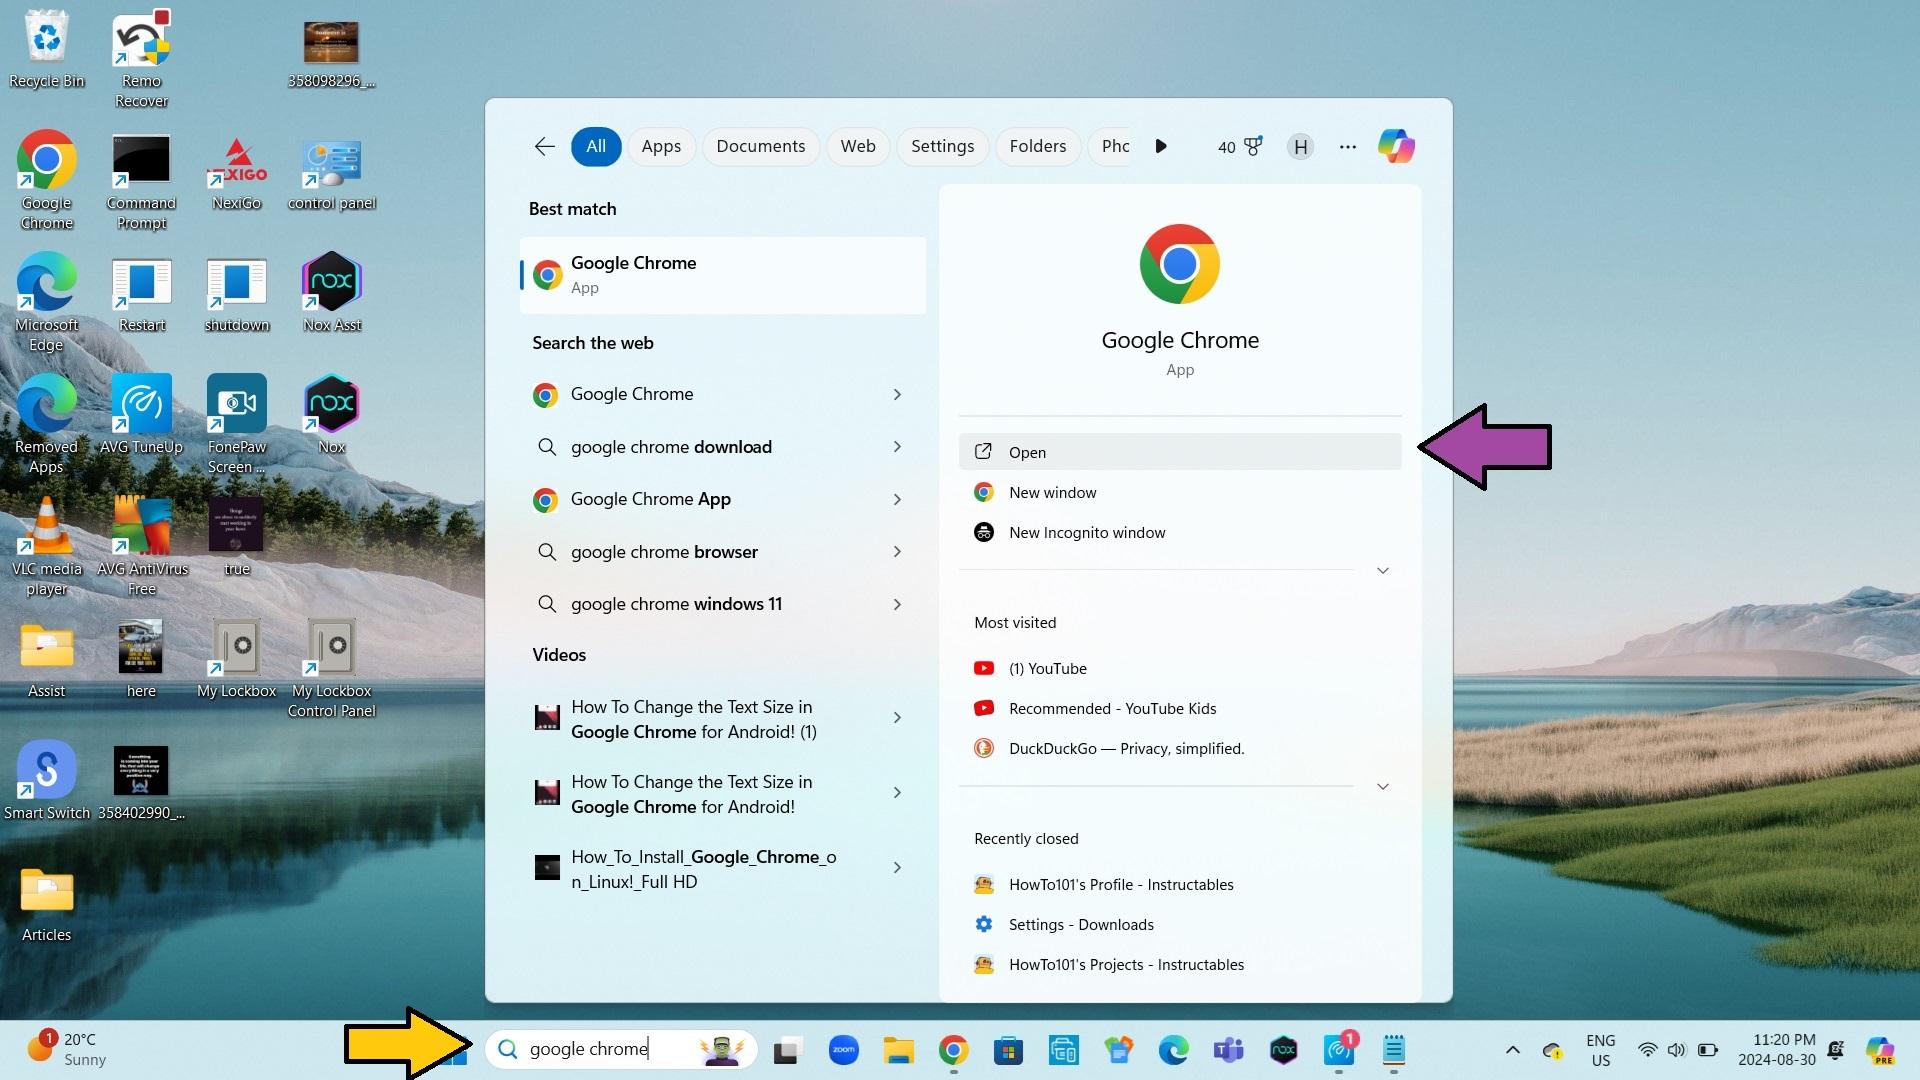Open HowTo101's Projects - Instructables link
Screen dimensions: 1920x1080
[1180, 965]
